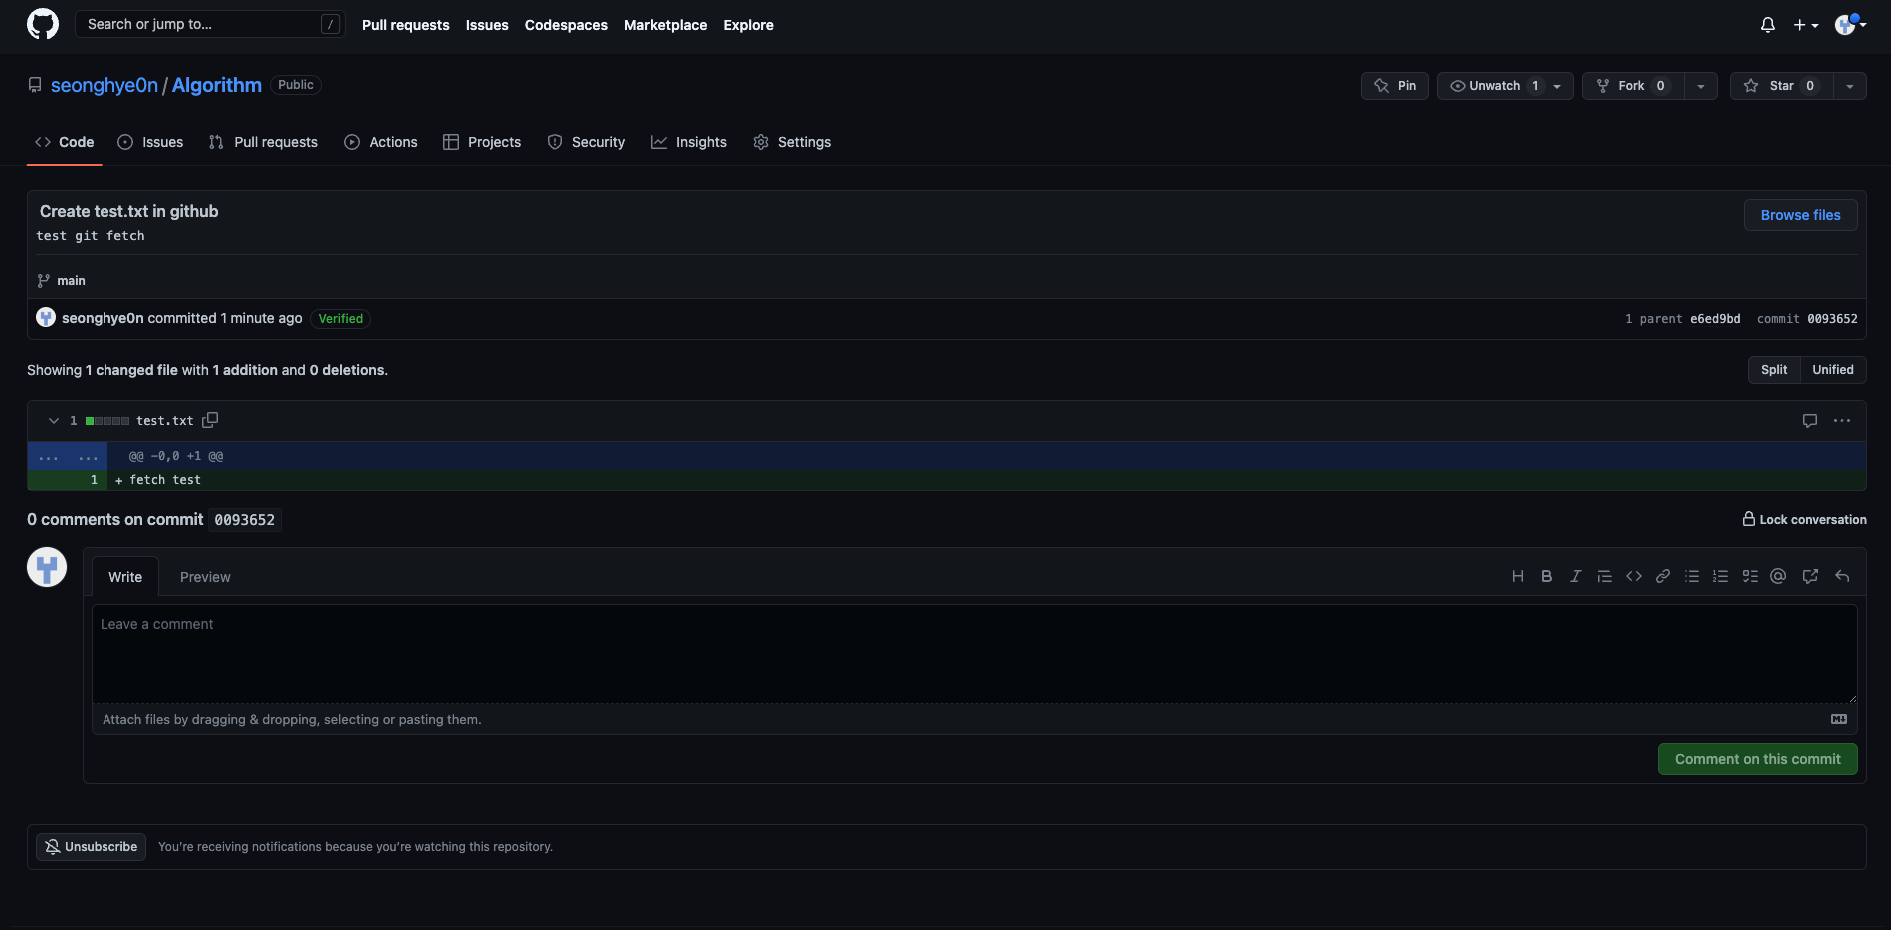Viewport: 1891px width, 930px height.
Task: Open seonghye0n owner profile link
Action: tap(104, 85)
